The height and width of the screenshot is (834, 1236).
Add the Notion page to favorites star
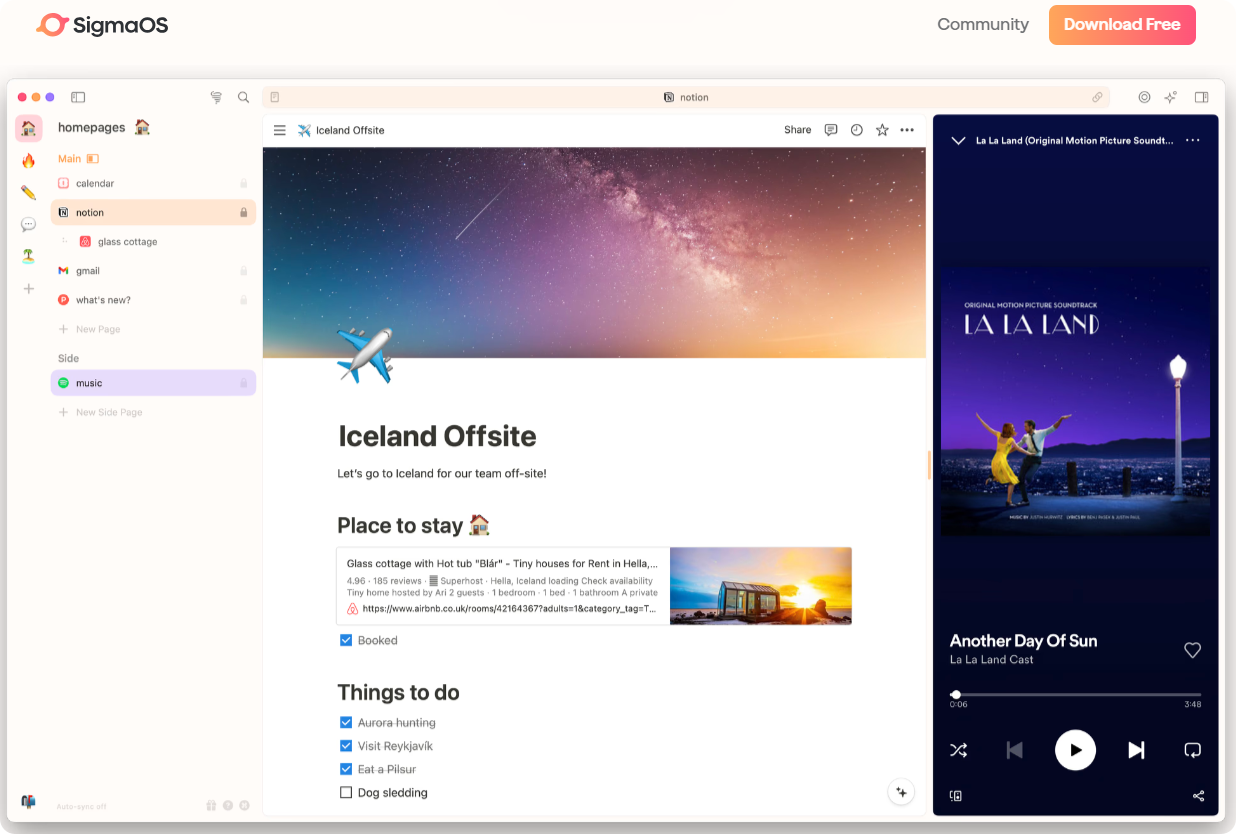[x=882, y=130]
